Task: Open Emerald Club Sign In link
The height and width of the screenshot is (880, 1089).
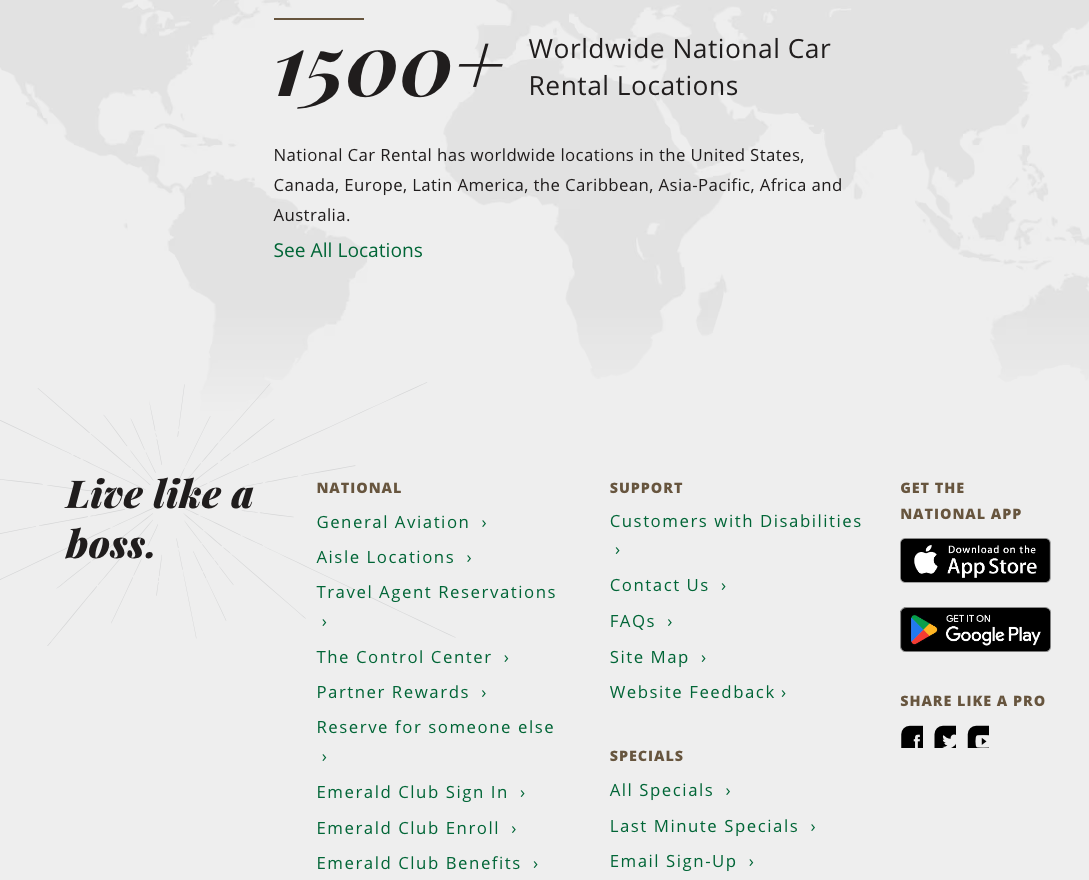Action: [422, 792]
